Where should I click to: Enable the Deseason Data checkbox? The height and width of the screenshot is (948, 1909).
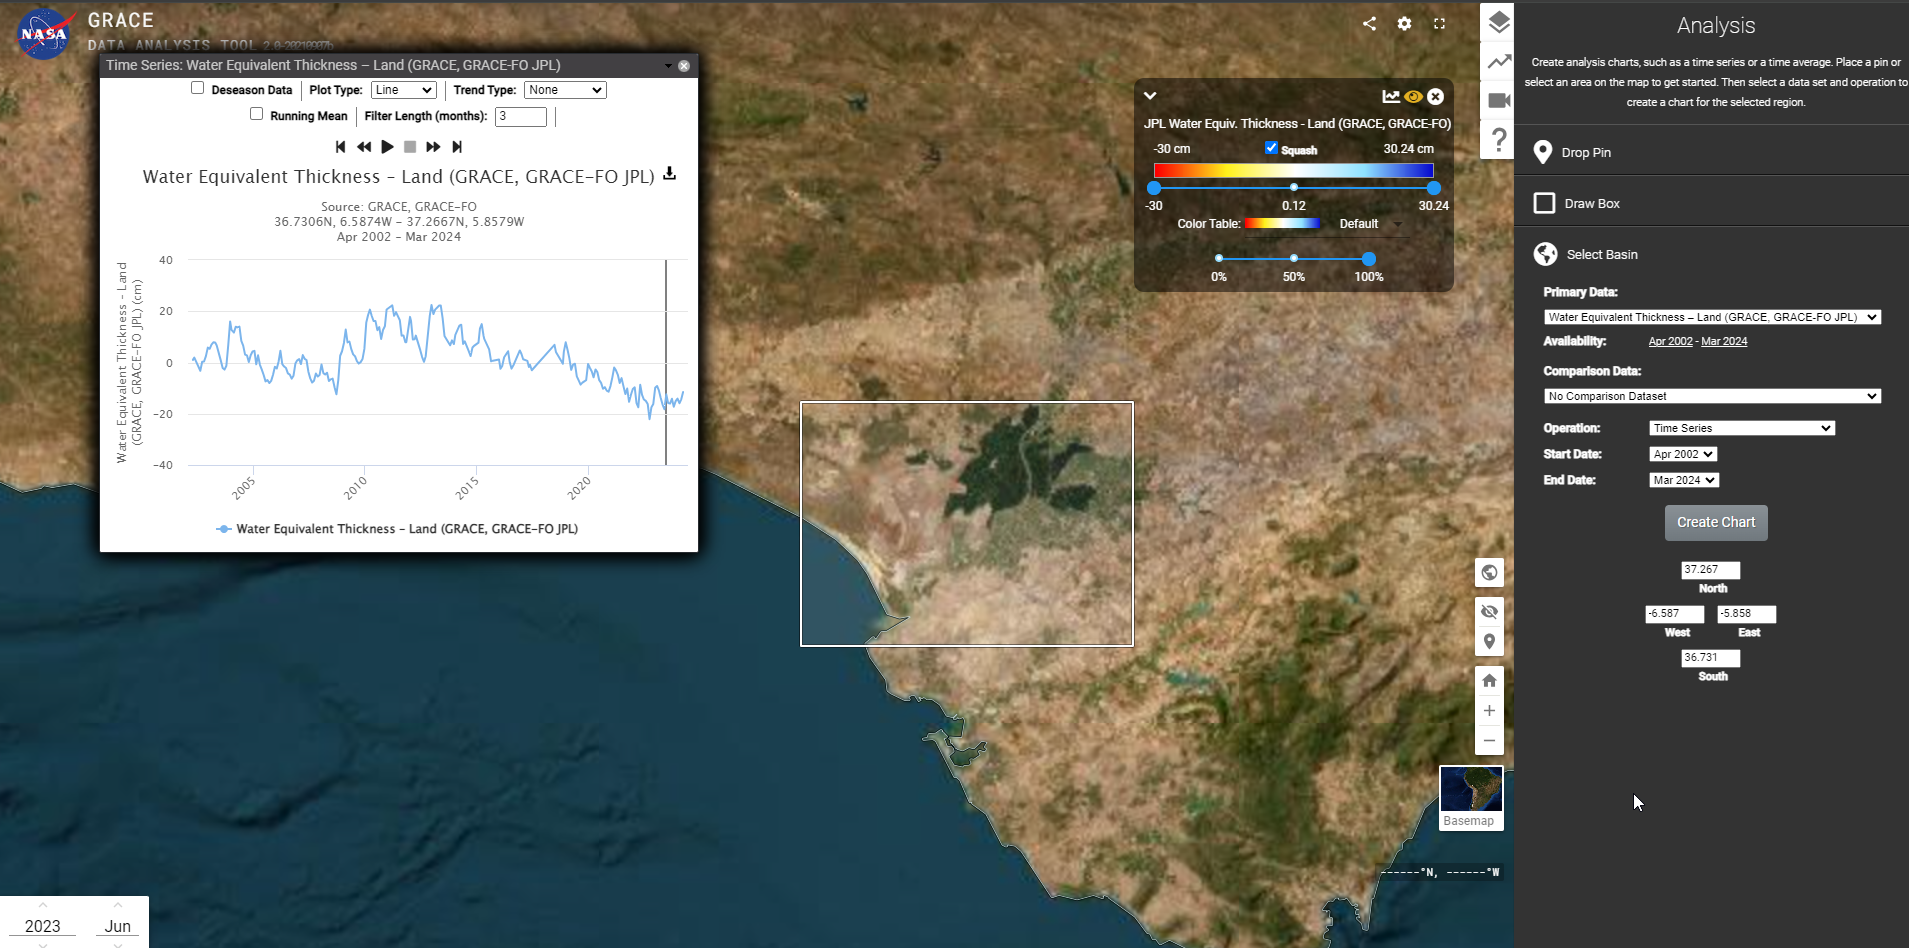pyautogui.click(x=198, y=88)
